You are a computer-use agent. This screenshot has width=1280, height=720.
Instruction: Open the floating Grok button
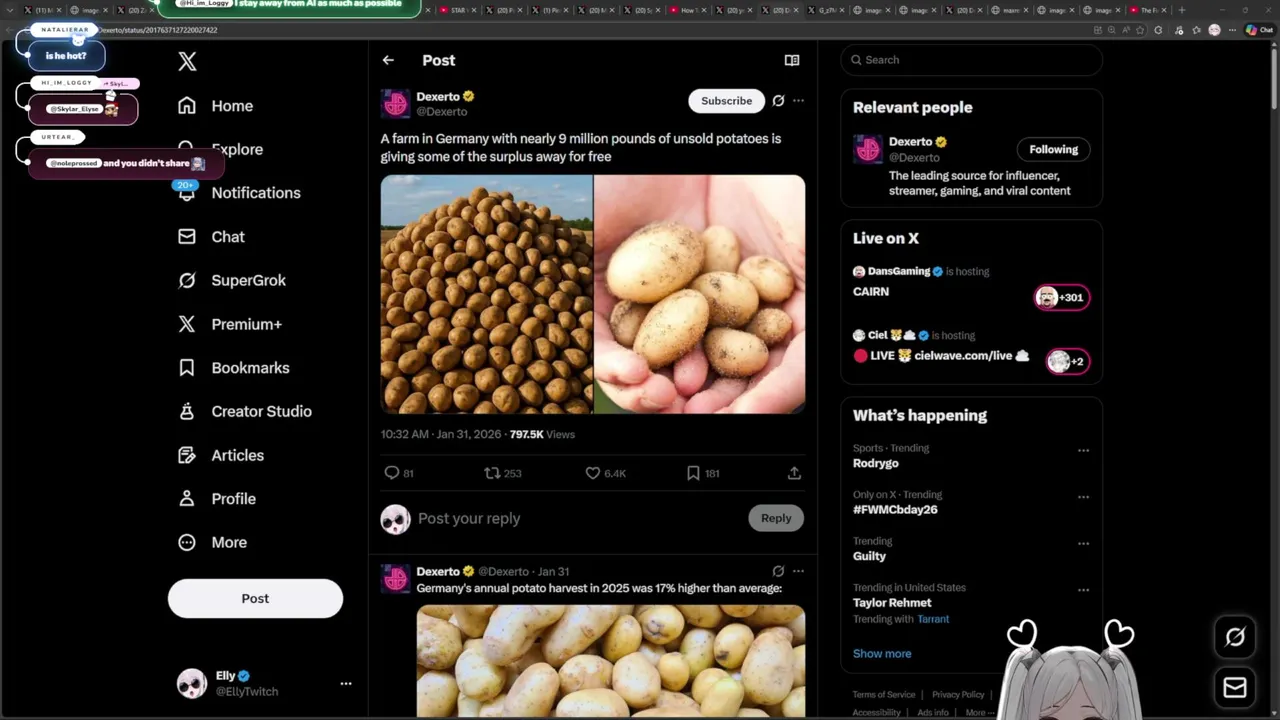(x=1235, y=637)
